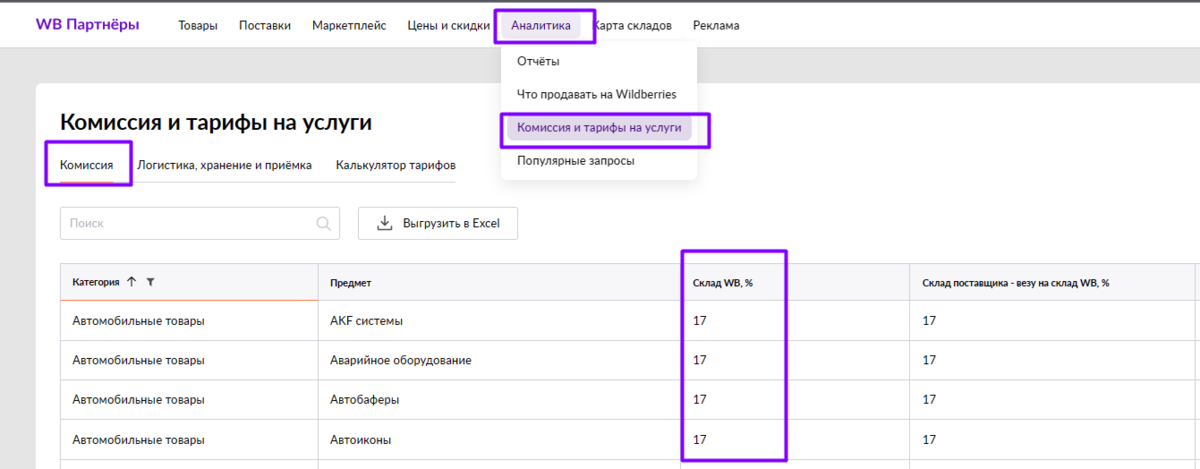Open Популярные запросы menu entry
The width and height of the screenshot is (1200, 469).
tap(576, 160)
